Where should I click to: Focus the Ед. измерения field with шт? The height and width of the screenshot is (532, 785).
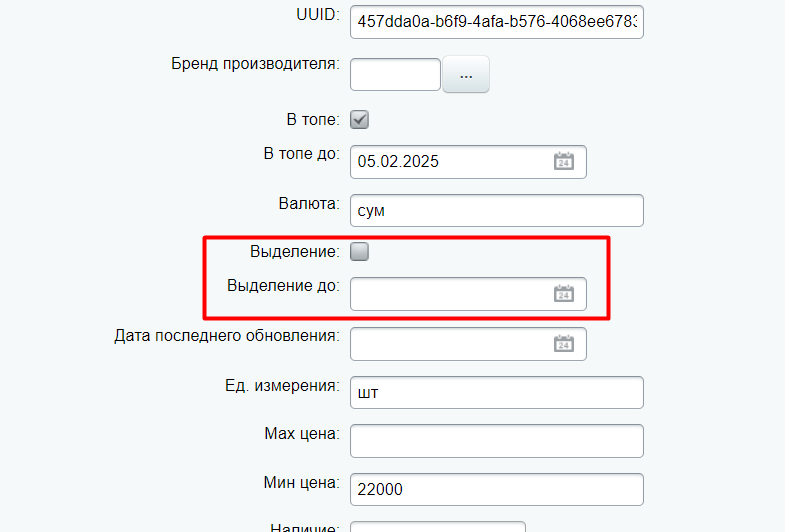pos(497,392)
